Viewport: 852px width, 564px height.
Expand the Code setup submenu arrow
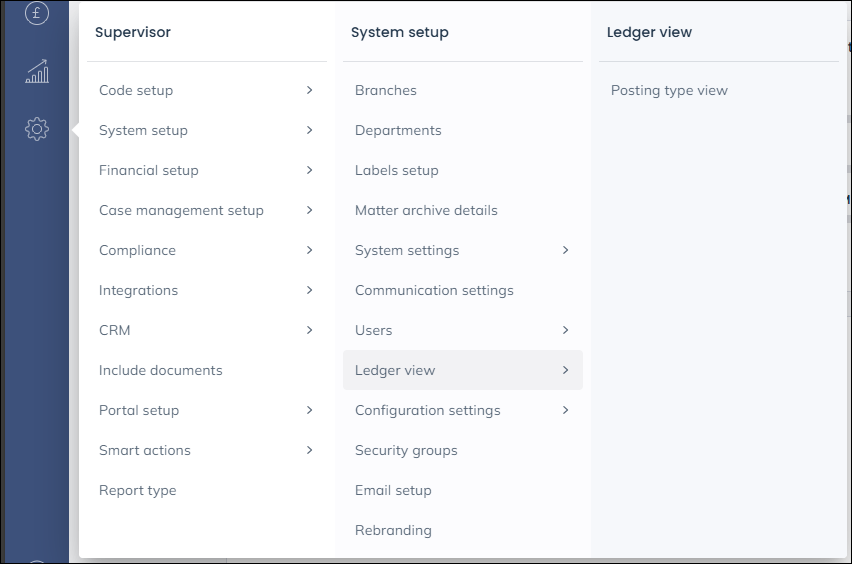[x=309, y=90]
